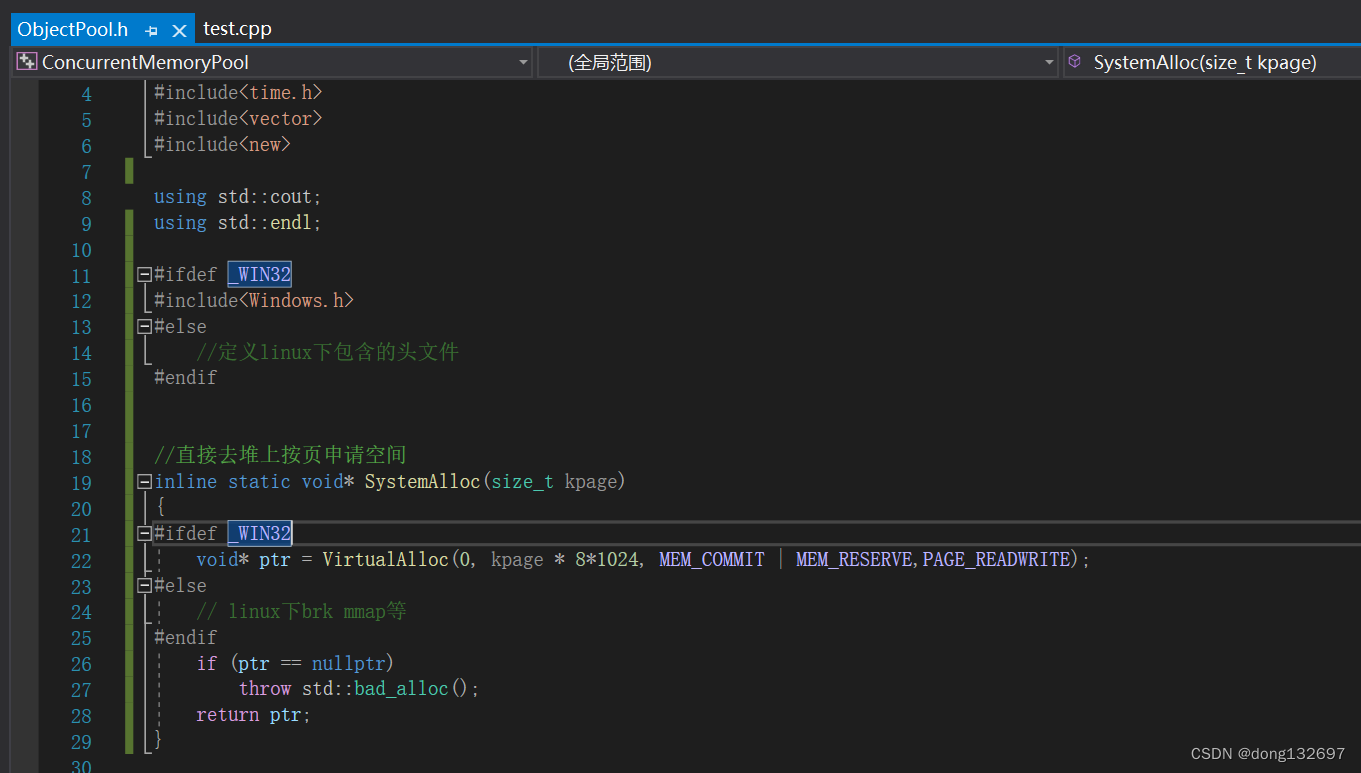
Task: Open the ConcurrentMemoryPool project dropdown
Action: (273, 62)
